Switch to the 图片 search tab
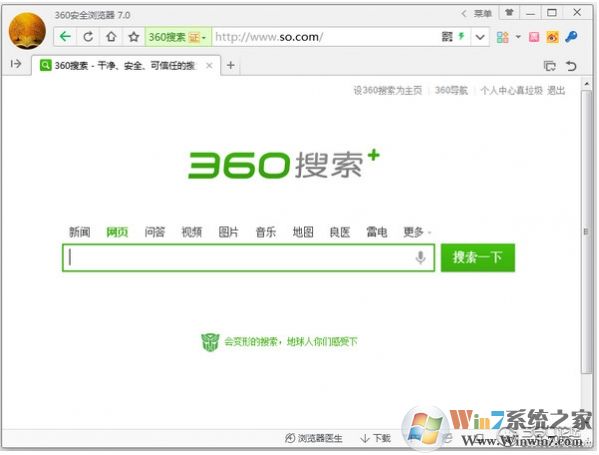 (x=228, y=232)
